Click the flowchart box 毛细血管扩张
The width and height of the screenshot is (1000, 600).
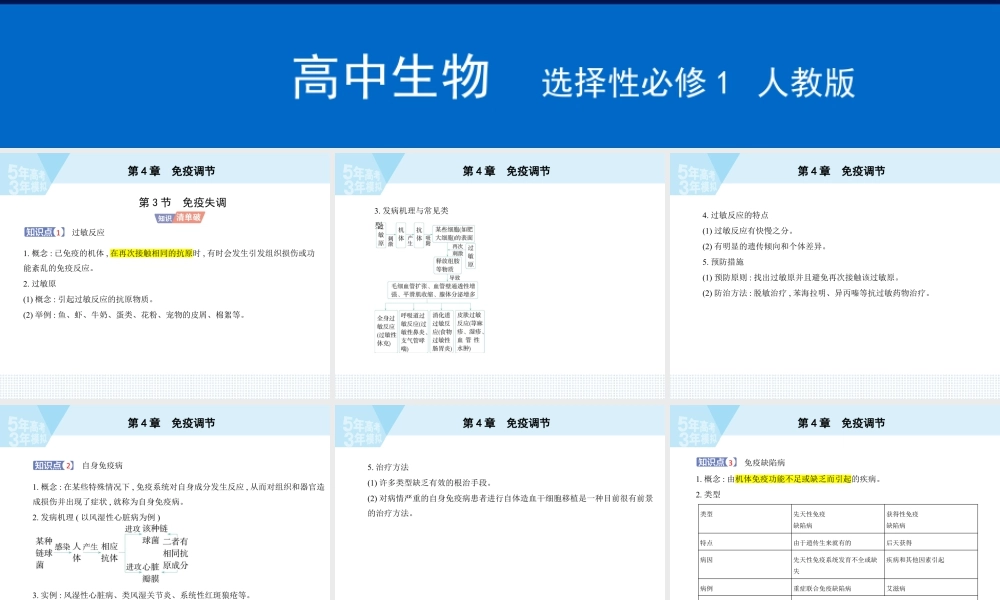pyautogui.click(x=432, y=290)
